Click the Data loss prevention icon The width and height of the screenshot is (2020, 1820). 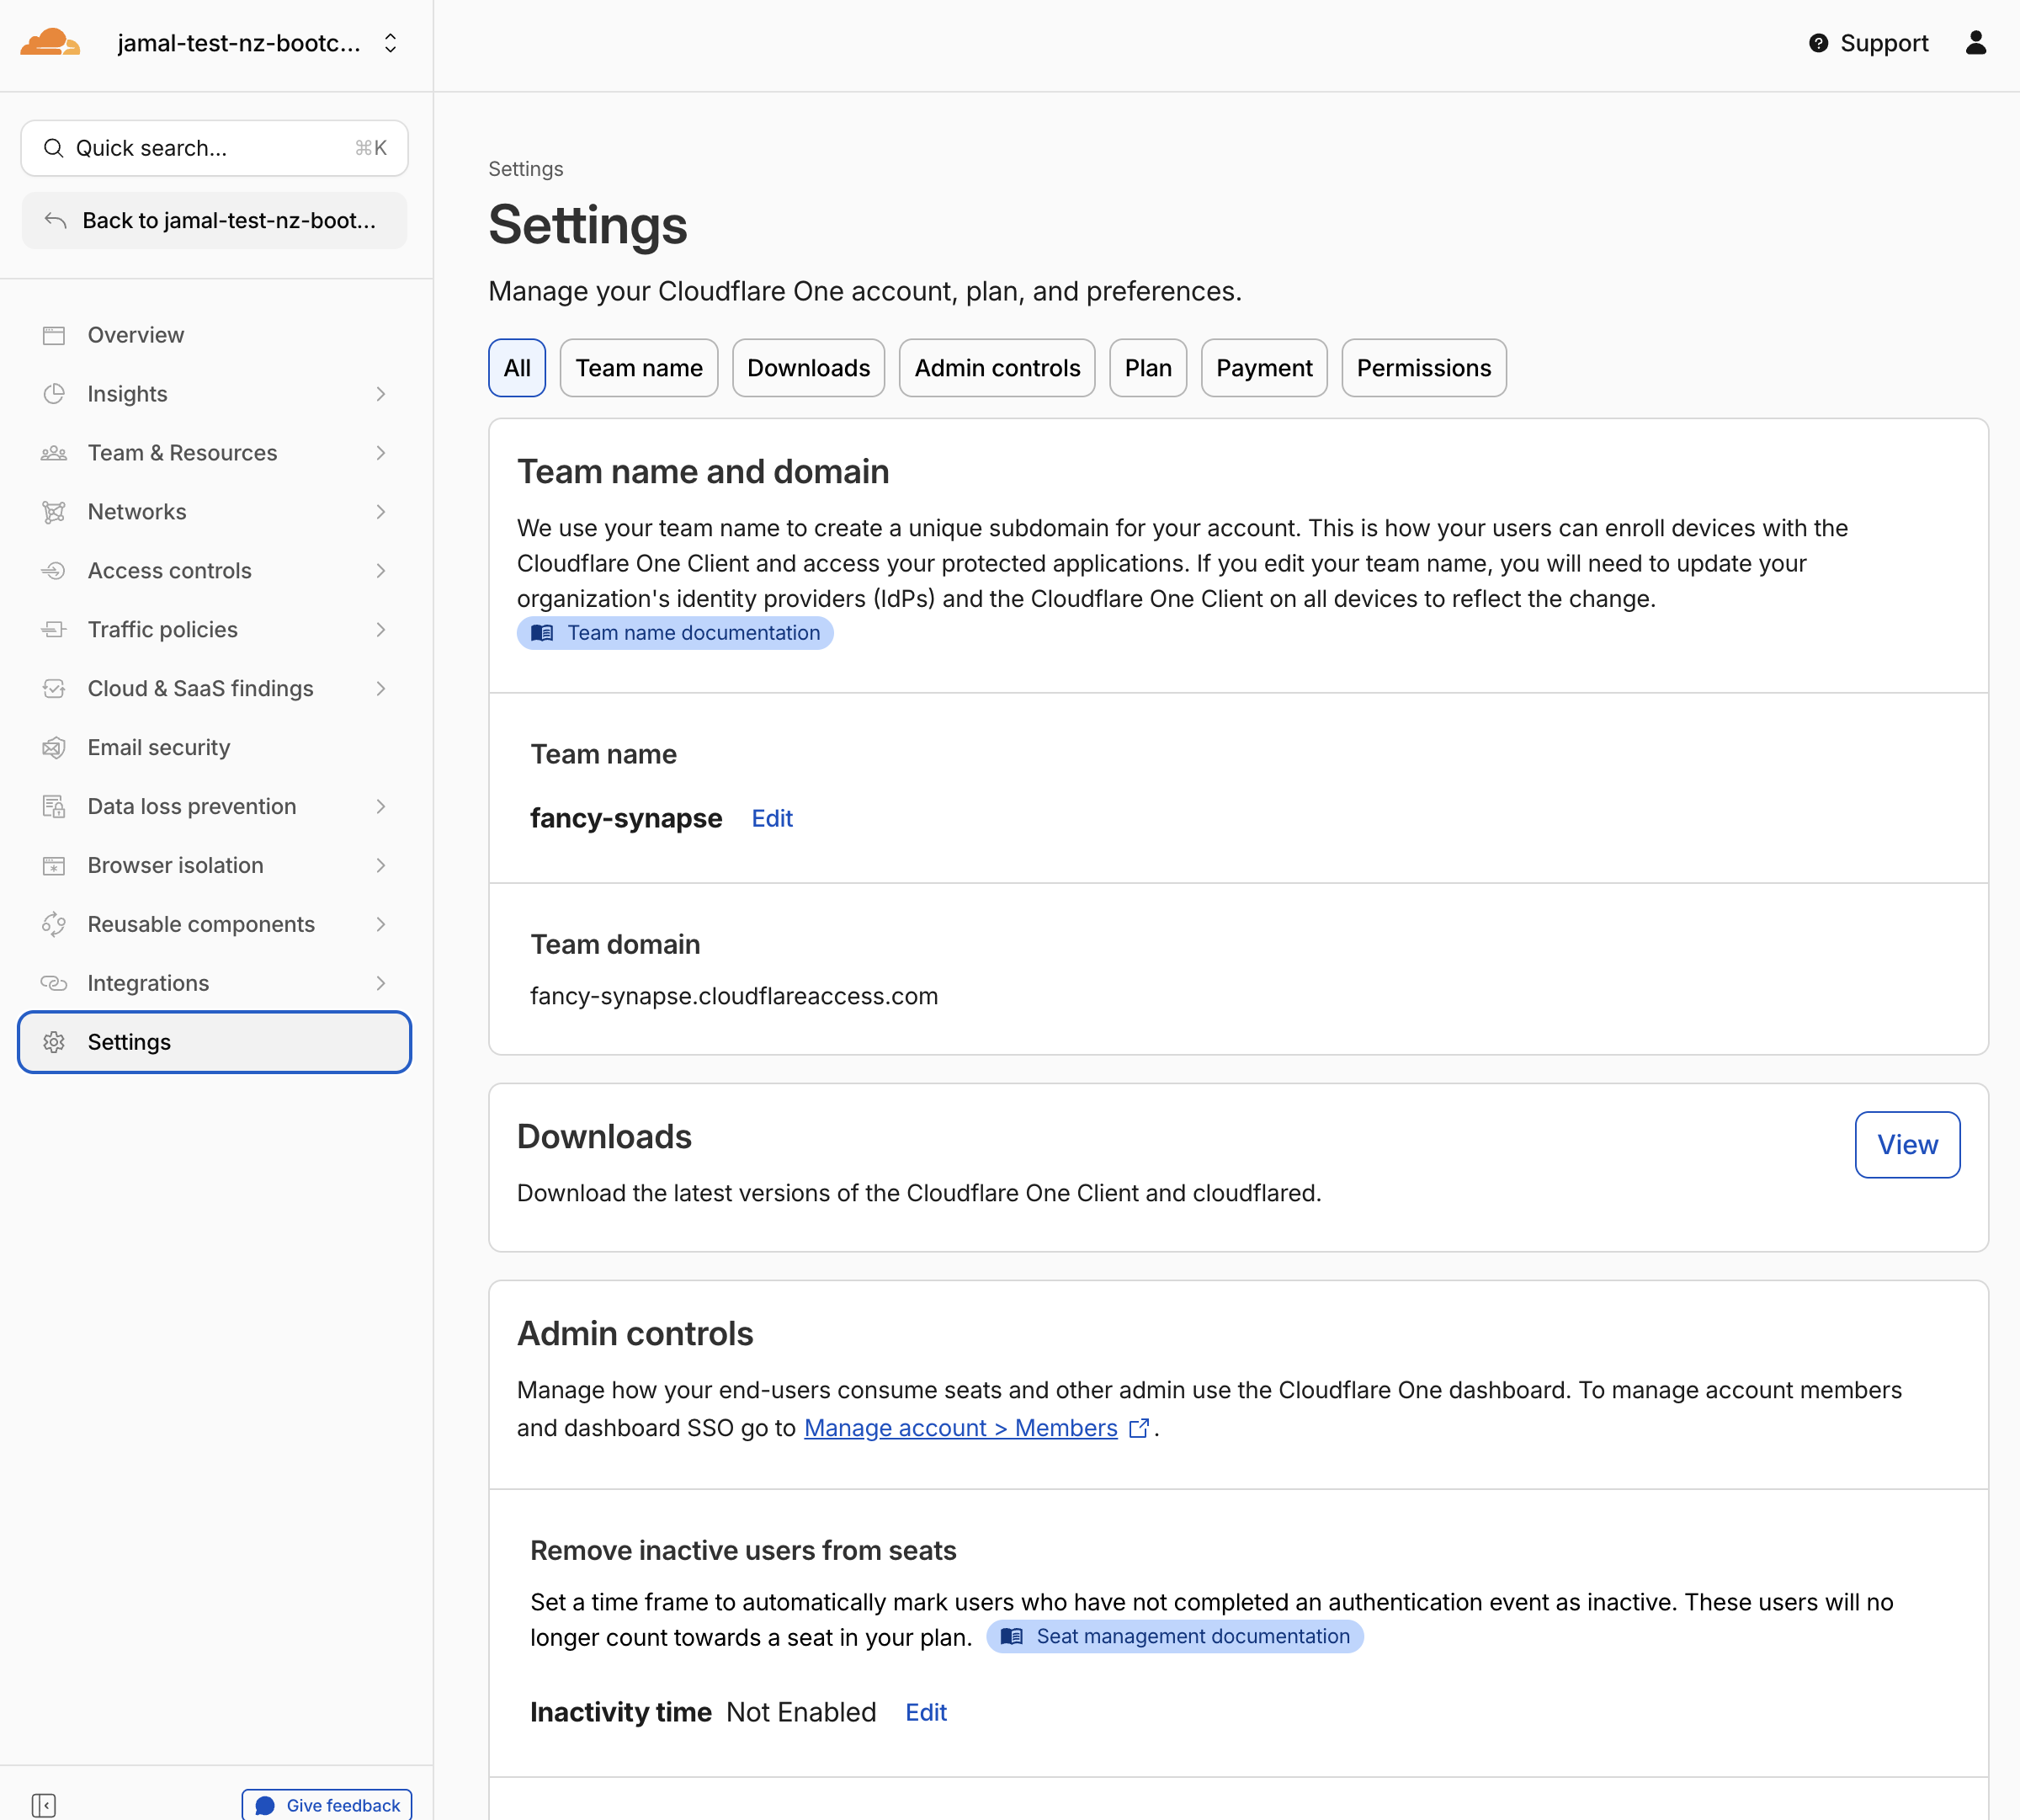tap(54, 807)
